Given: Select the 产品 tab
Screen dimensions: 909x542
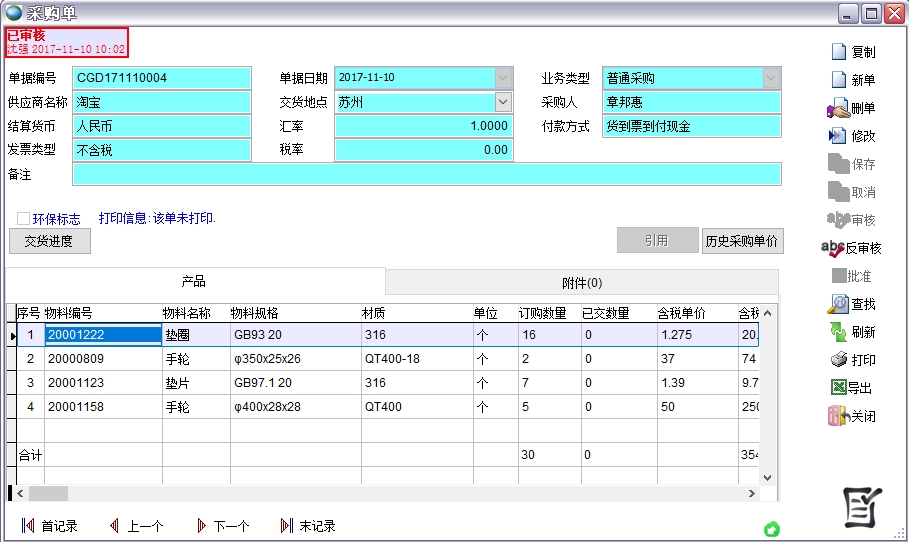Looking at the screenshot, I should pos(194,282).
